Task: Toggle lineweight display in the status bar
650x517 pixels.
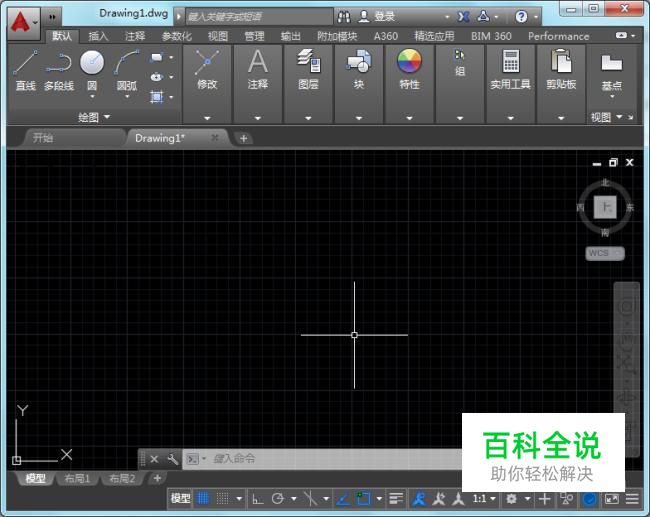Action: pos(396,499)
